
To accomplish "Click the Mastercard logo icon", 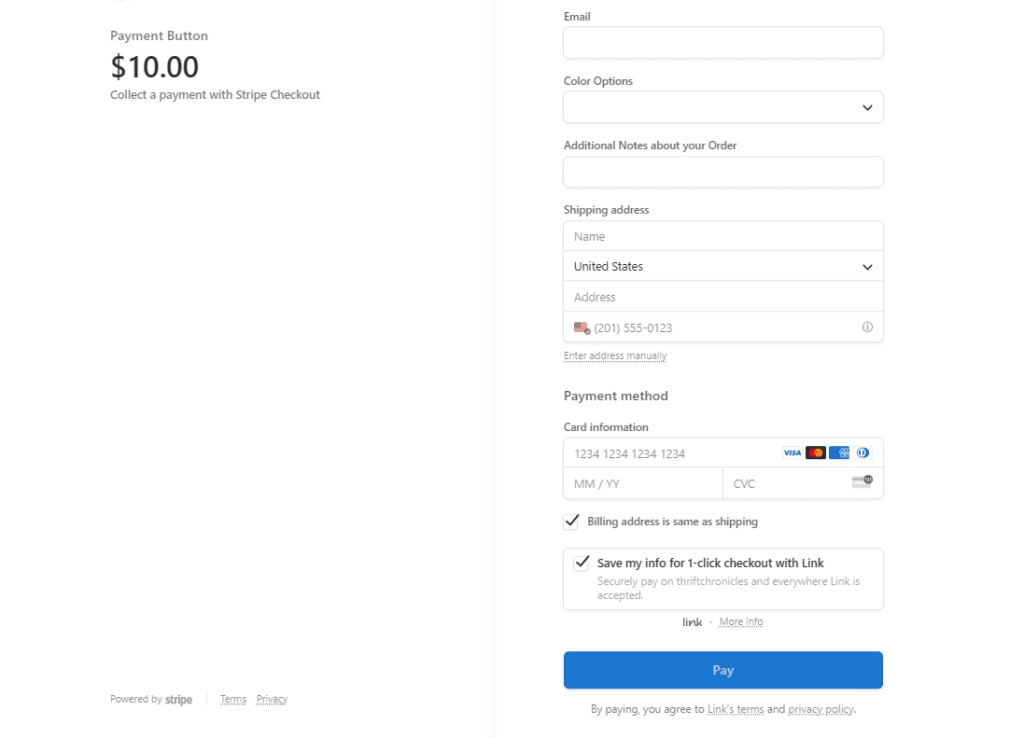I will pyautogui.click(x=815, y=453).
